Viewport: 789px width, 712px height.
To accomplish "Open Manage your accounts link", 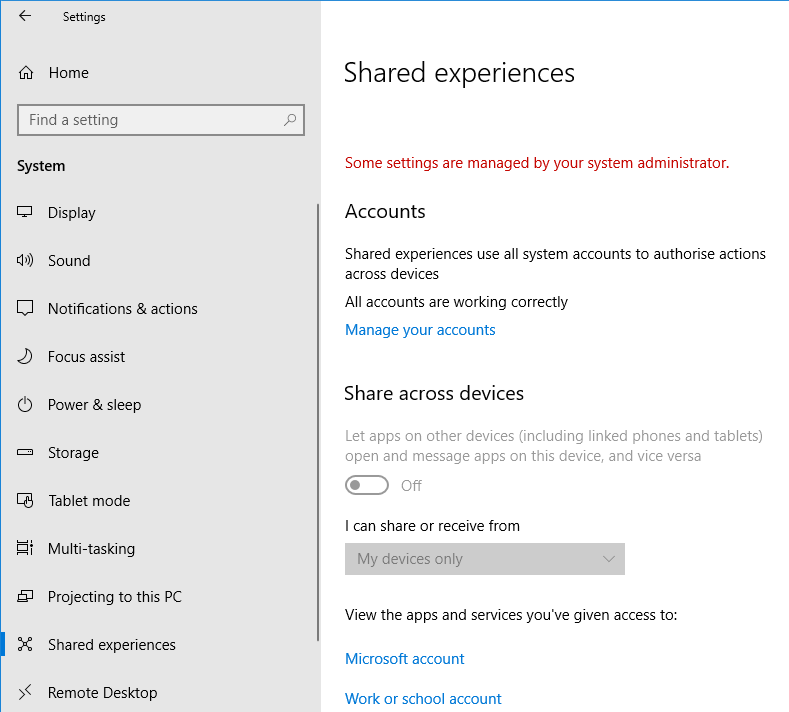I will click(x=420, y=330).
